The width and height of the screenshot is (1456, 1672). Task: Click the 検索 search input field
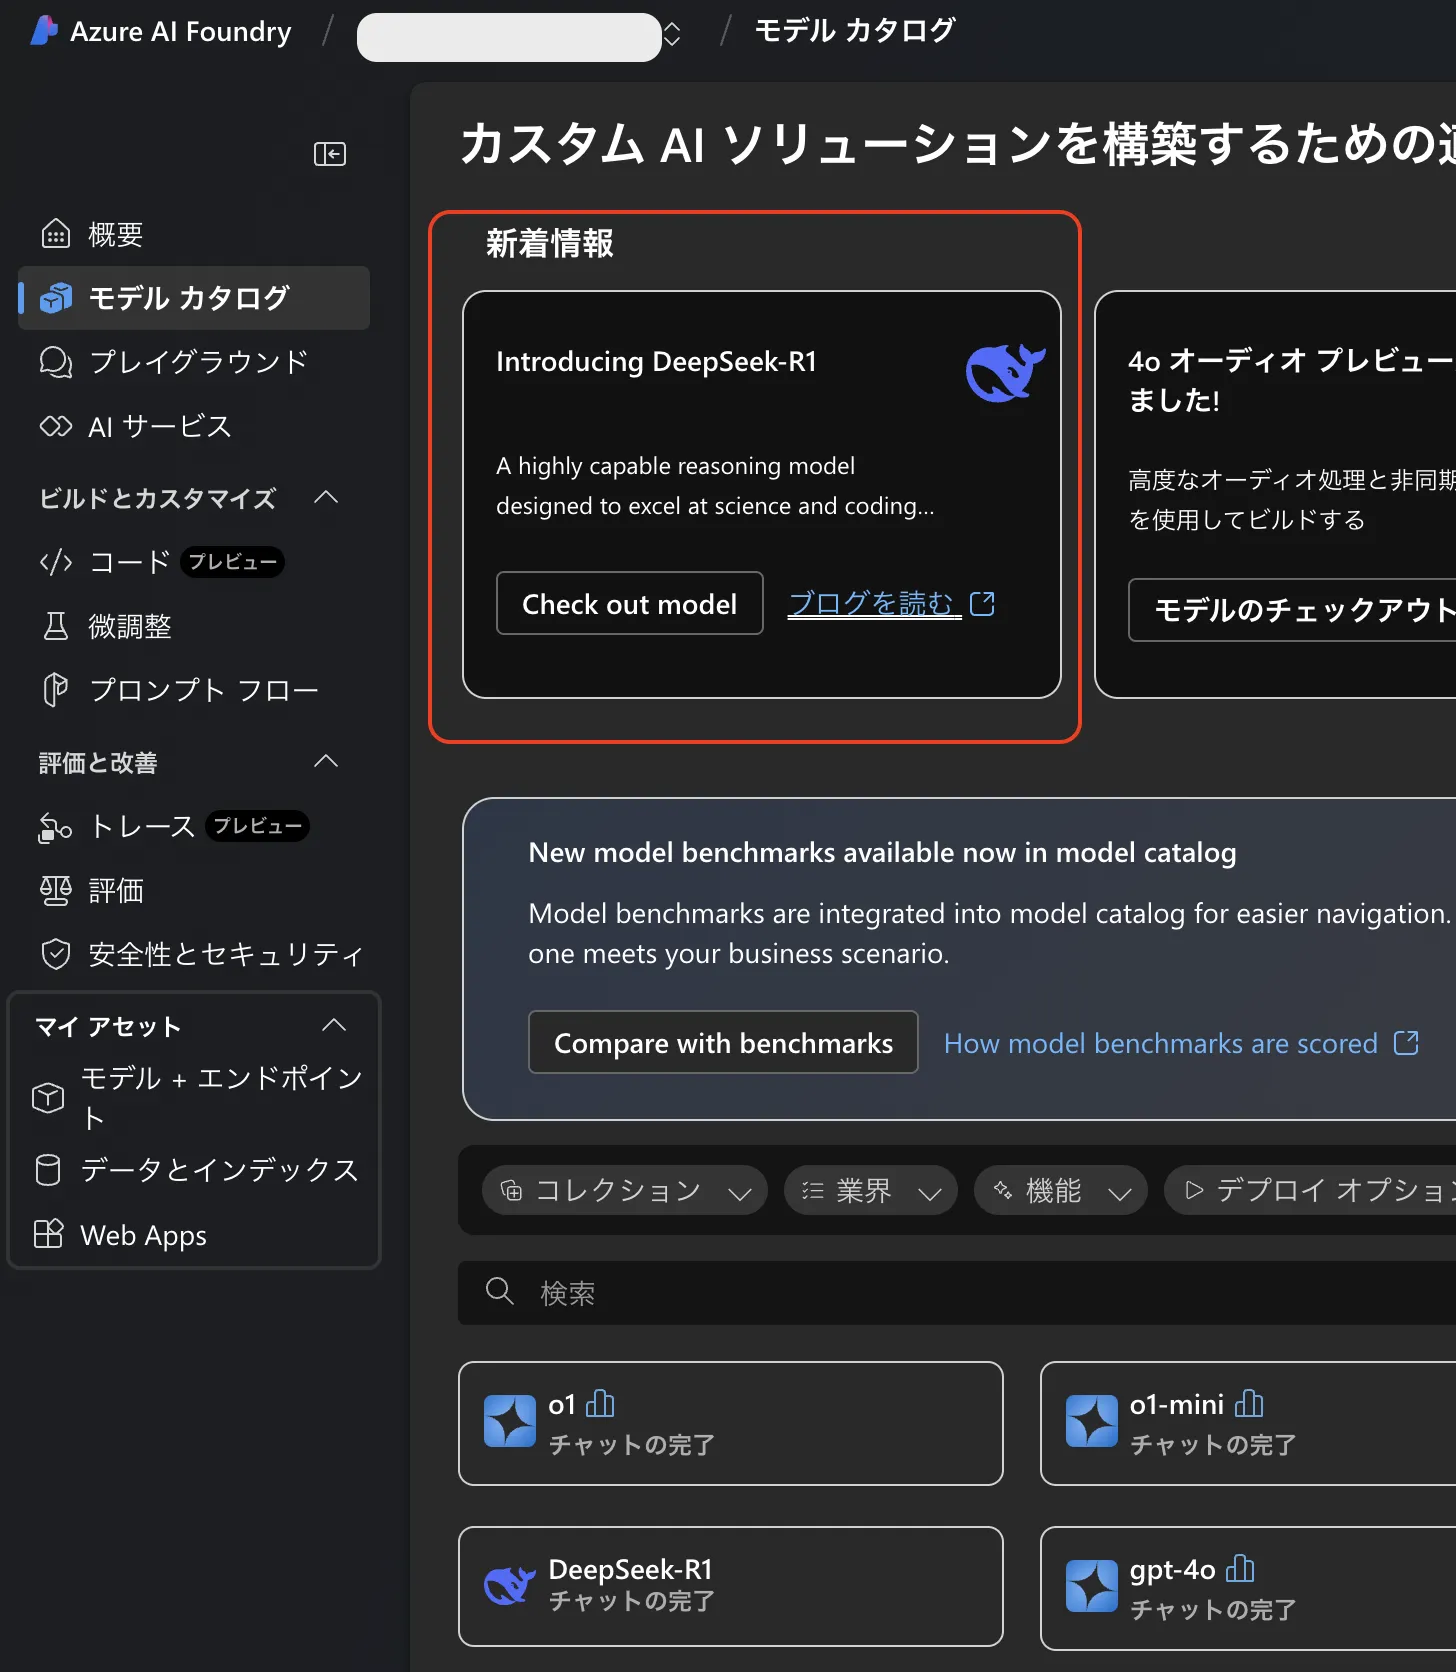pos(957,1293)
